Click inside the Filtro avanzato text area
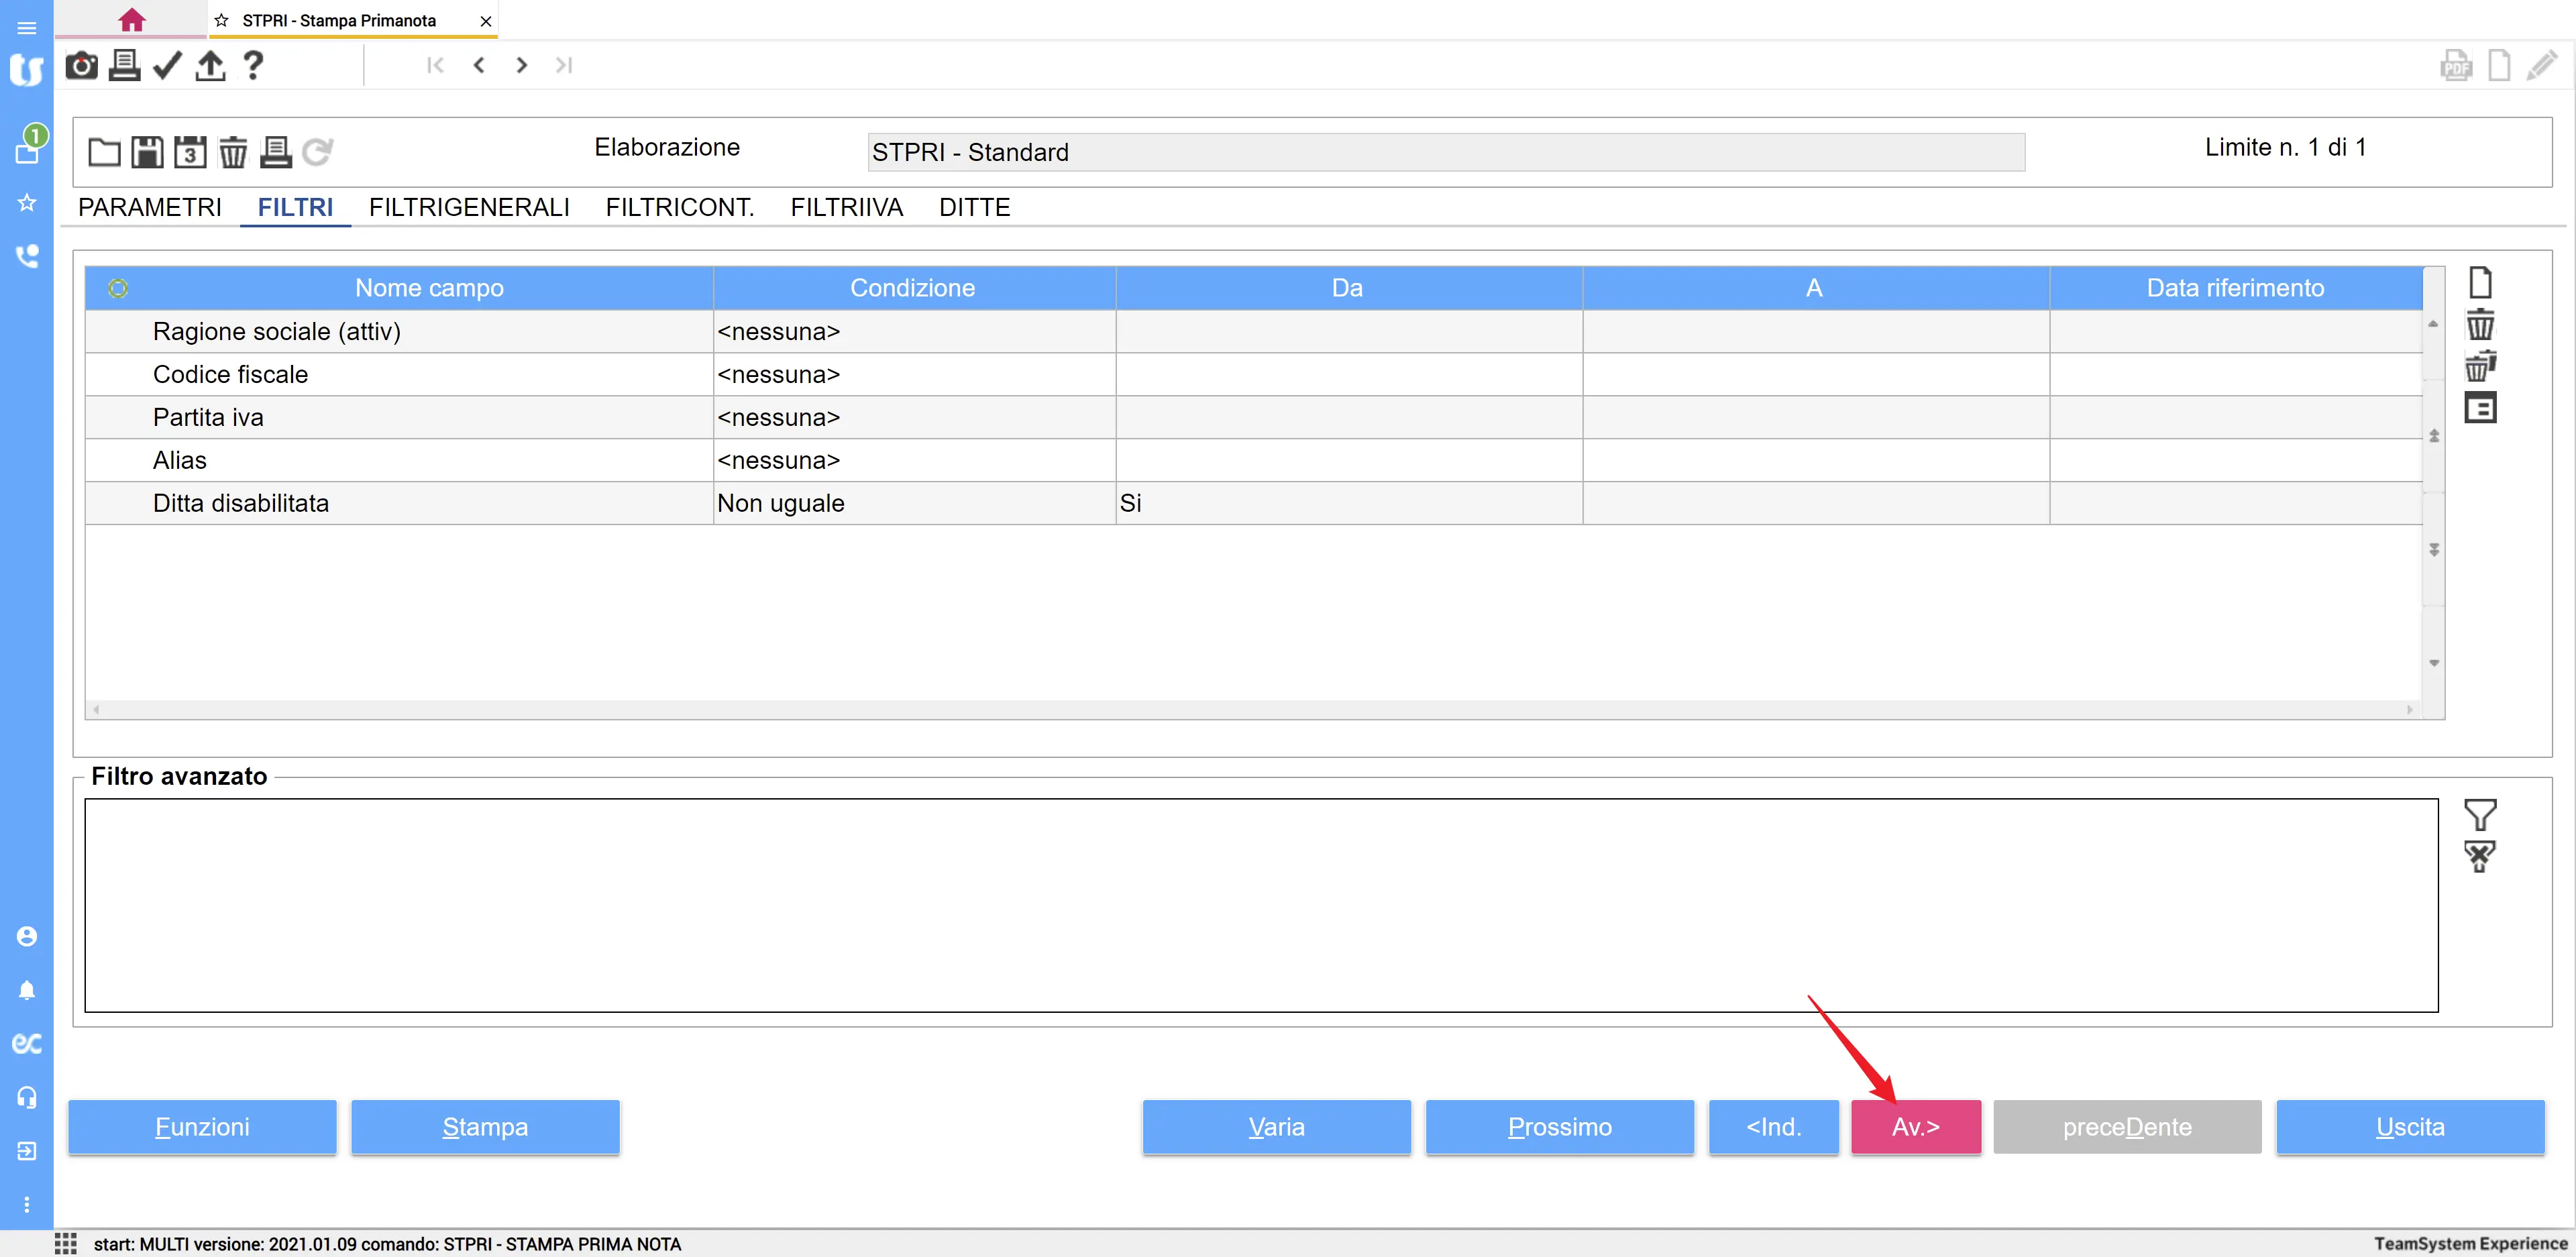The image size is (2576, 1257). click(x=1260, y=905)
